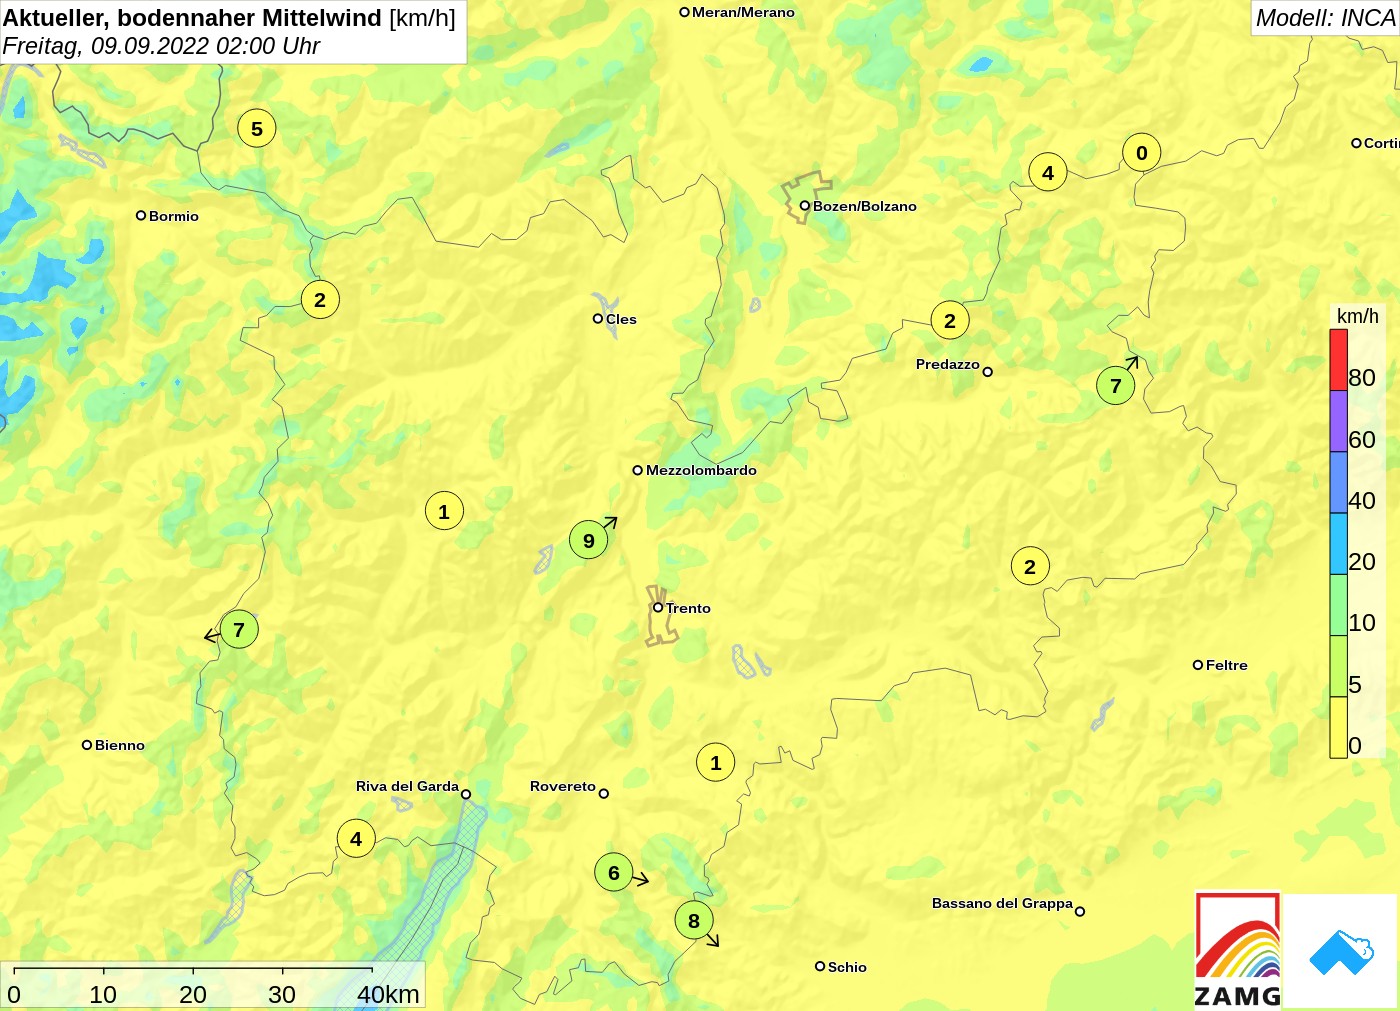Click the red 80 km/h legend color
Image resolution: width=1400 pixels, height=1011 pixels.
pos(1338,360)
